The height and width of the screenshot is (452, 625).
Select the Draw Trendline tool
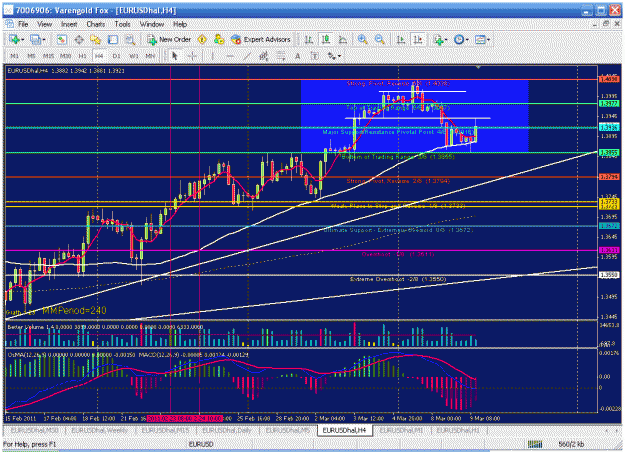point(247,56)
